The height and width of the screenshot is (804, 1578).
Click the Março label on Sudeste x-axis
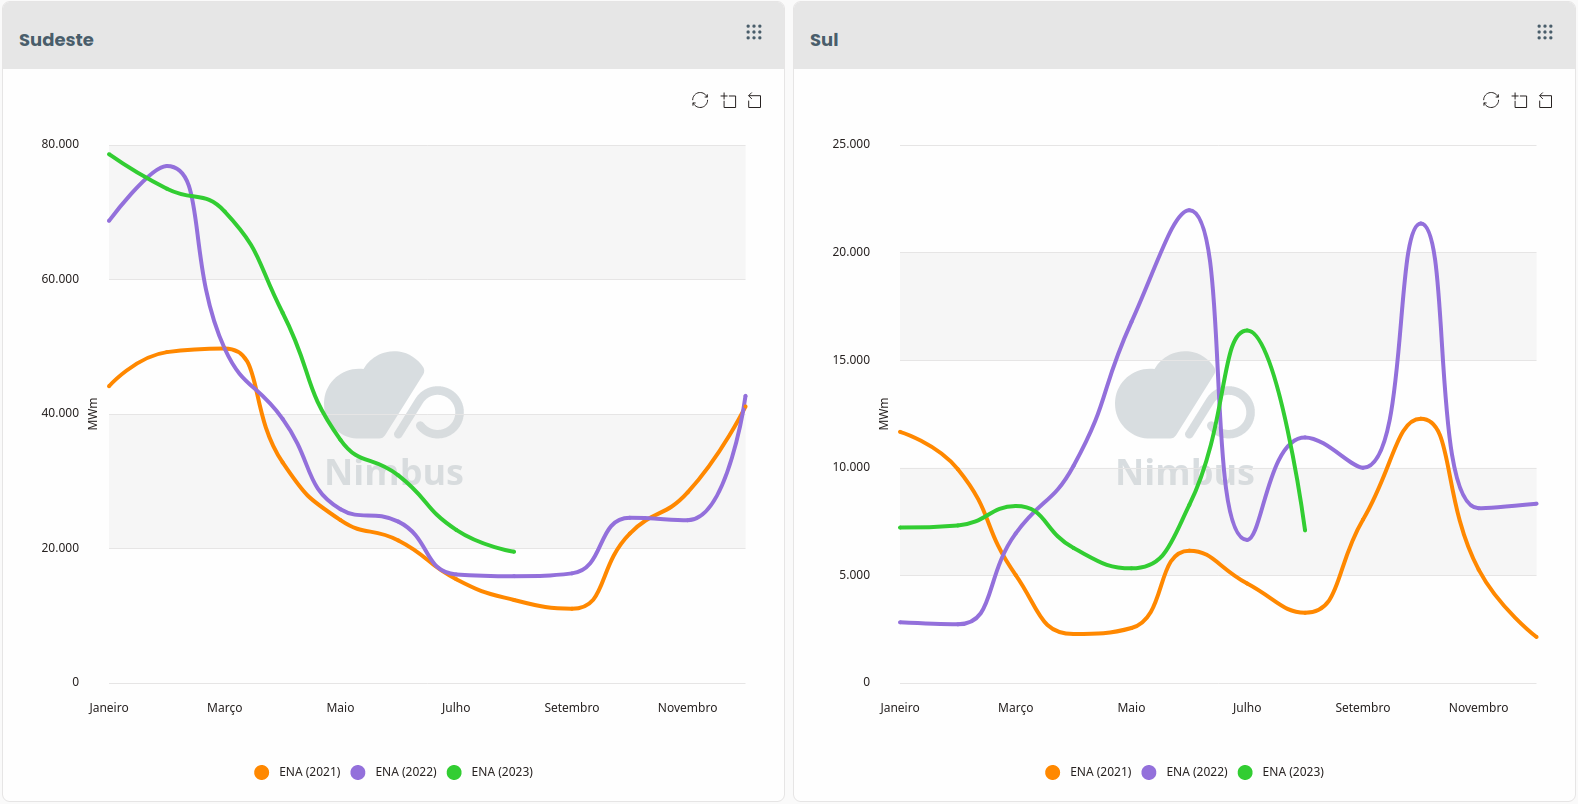[x=225, y=708]
